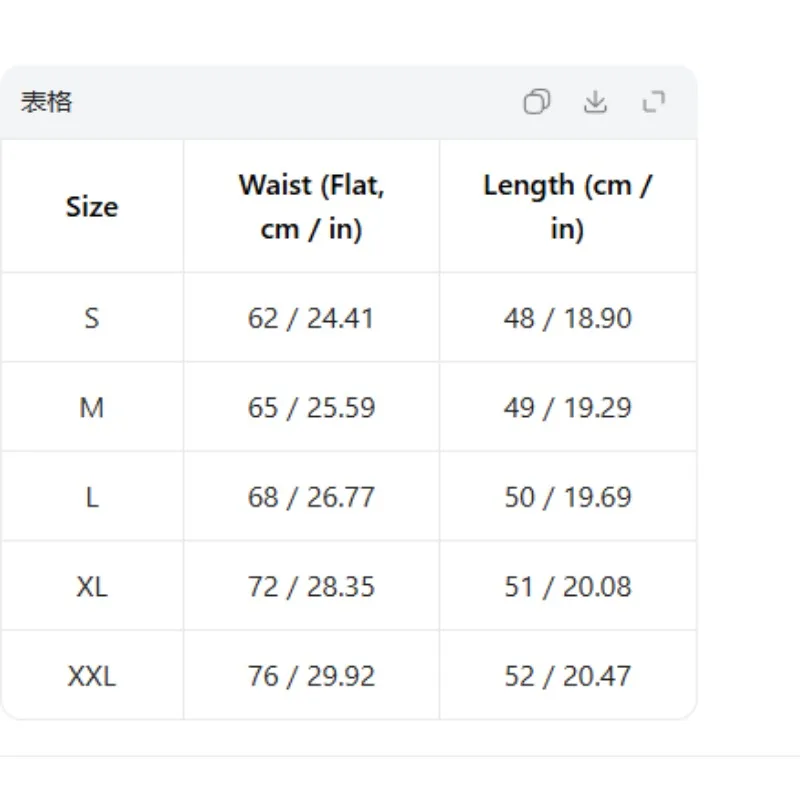Click the M size cell
Viewport: 800px width, 800px height.
[x=92, y=408]
